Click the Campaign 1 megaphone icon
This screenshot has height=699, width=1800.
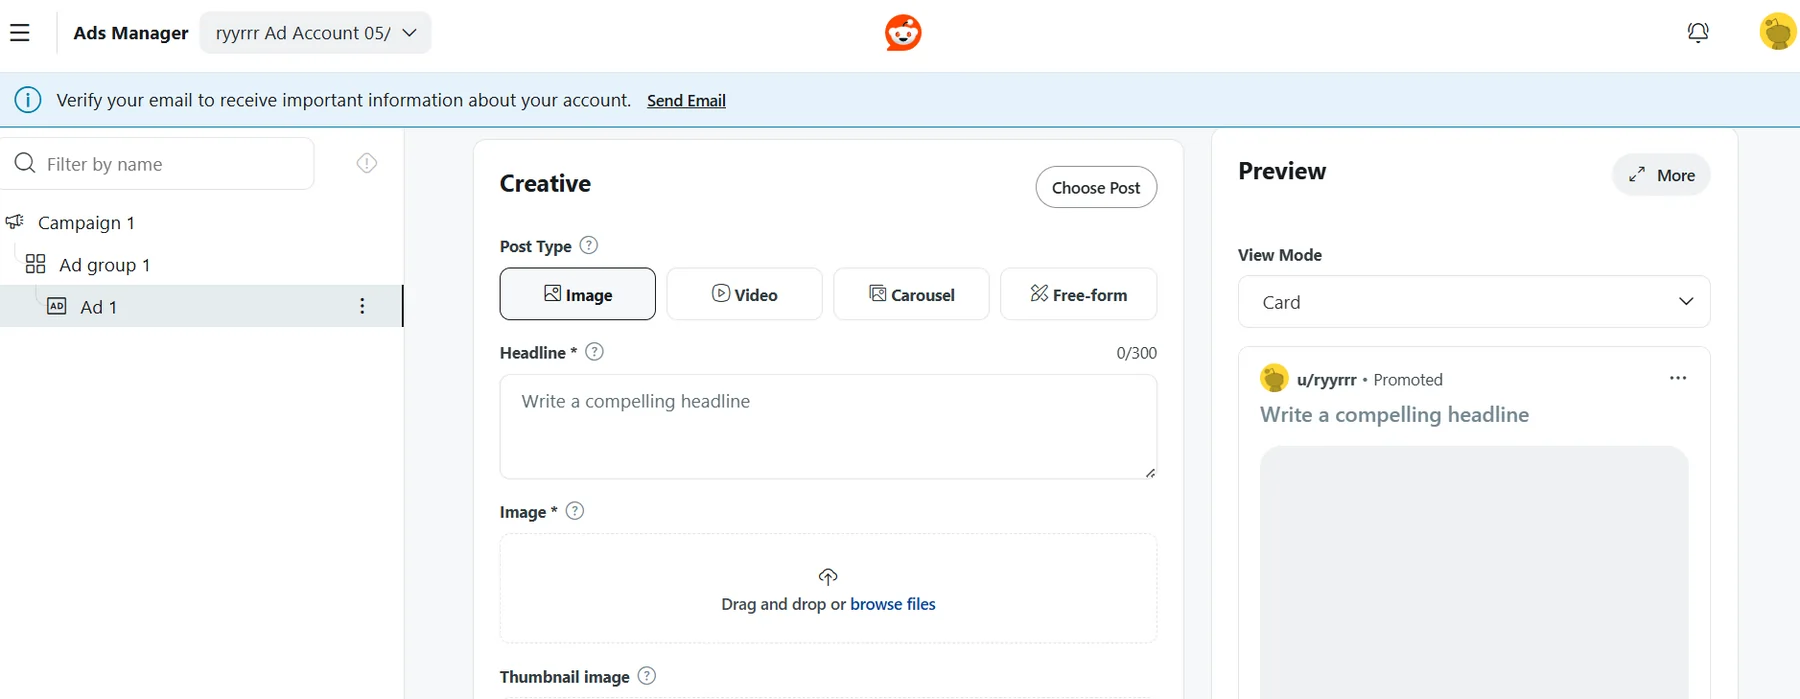coord(15,221)
